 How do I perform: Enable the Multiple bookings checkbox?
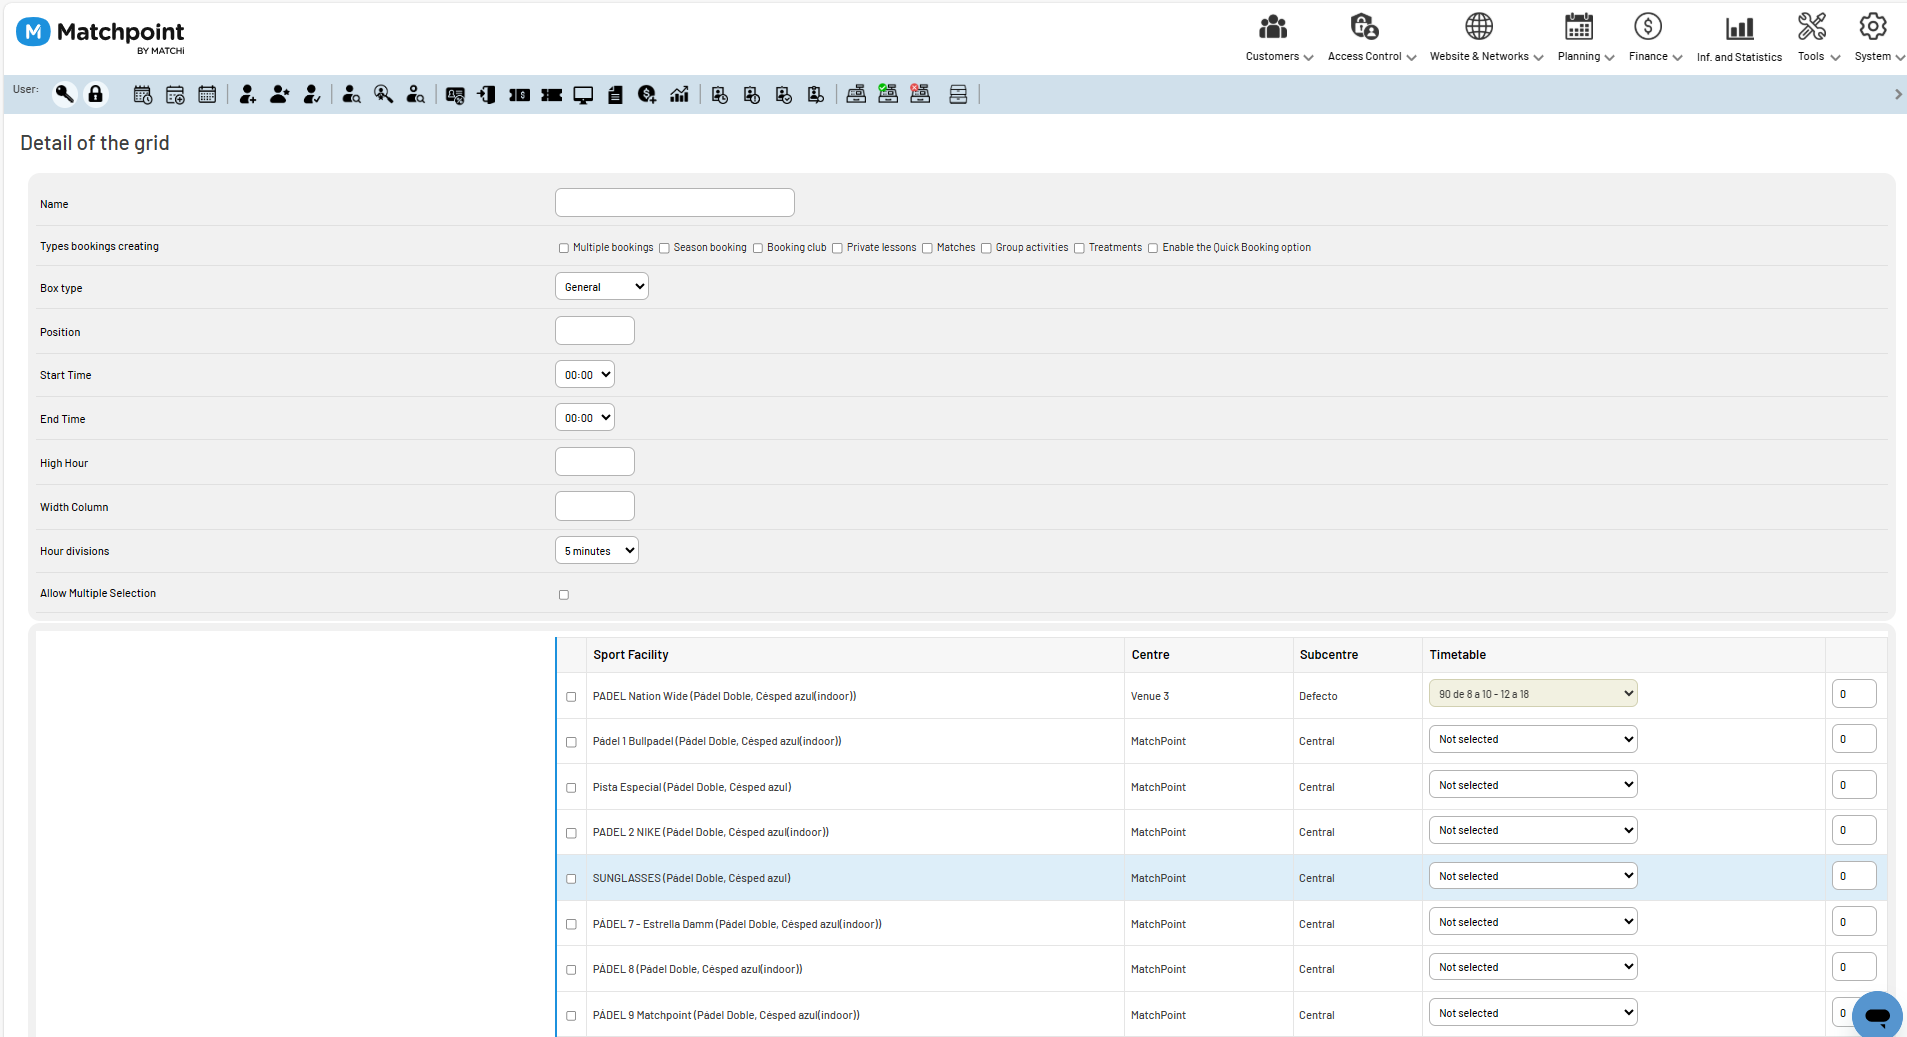564,248
